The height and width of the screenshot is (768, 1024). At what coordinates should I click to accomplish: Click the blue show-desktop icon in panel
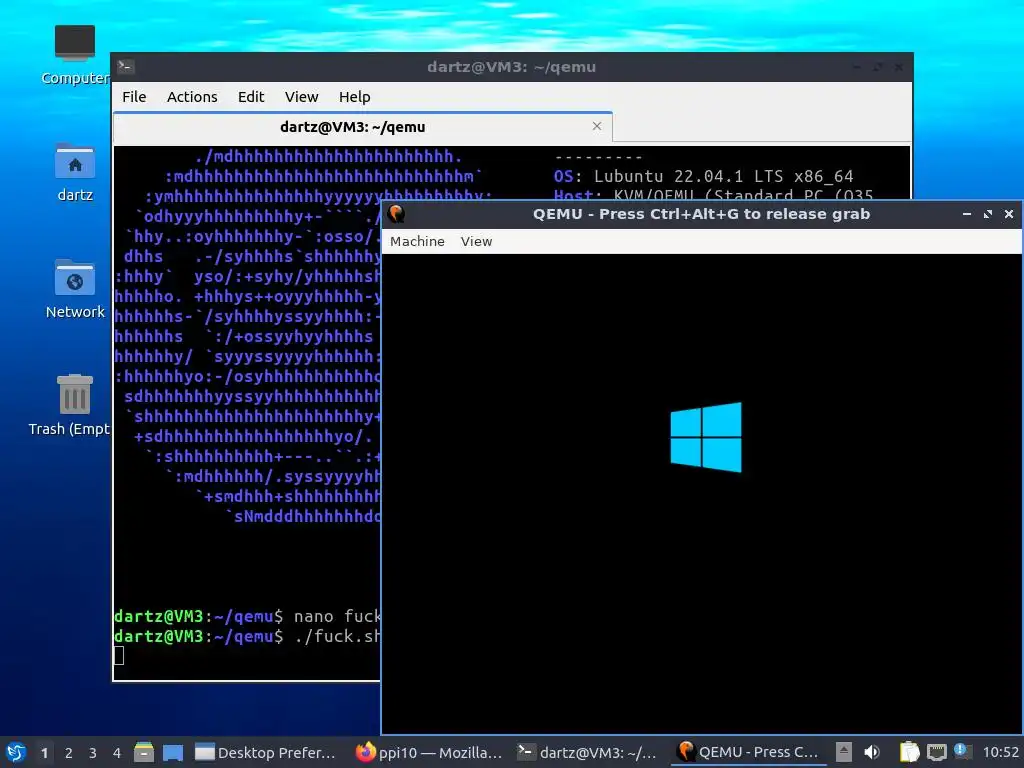173,752
